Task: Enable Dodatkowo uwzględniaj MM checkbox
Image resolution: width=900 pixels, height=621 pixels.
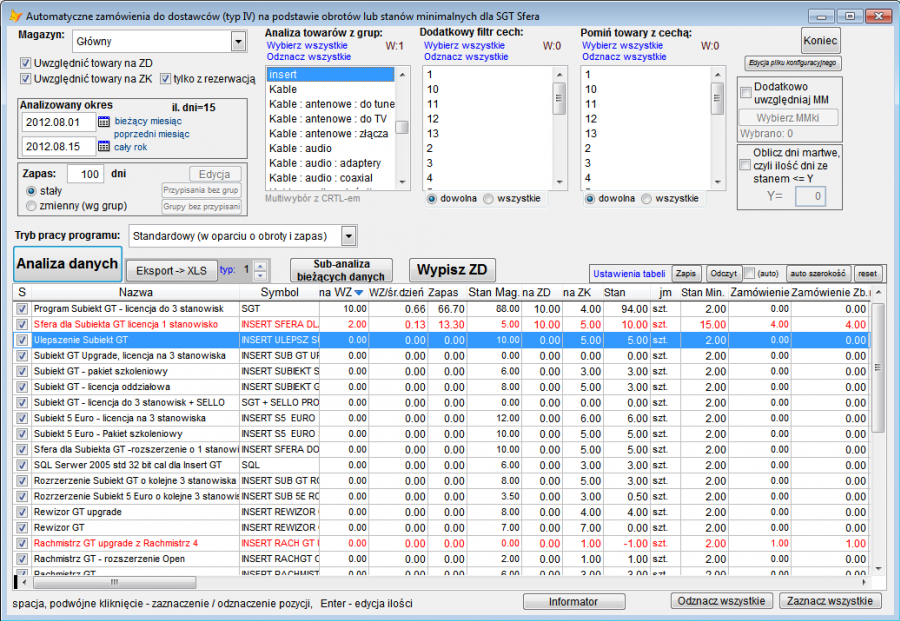Action: coord(746,93)
